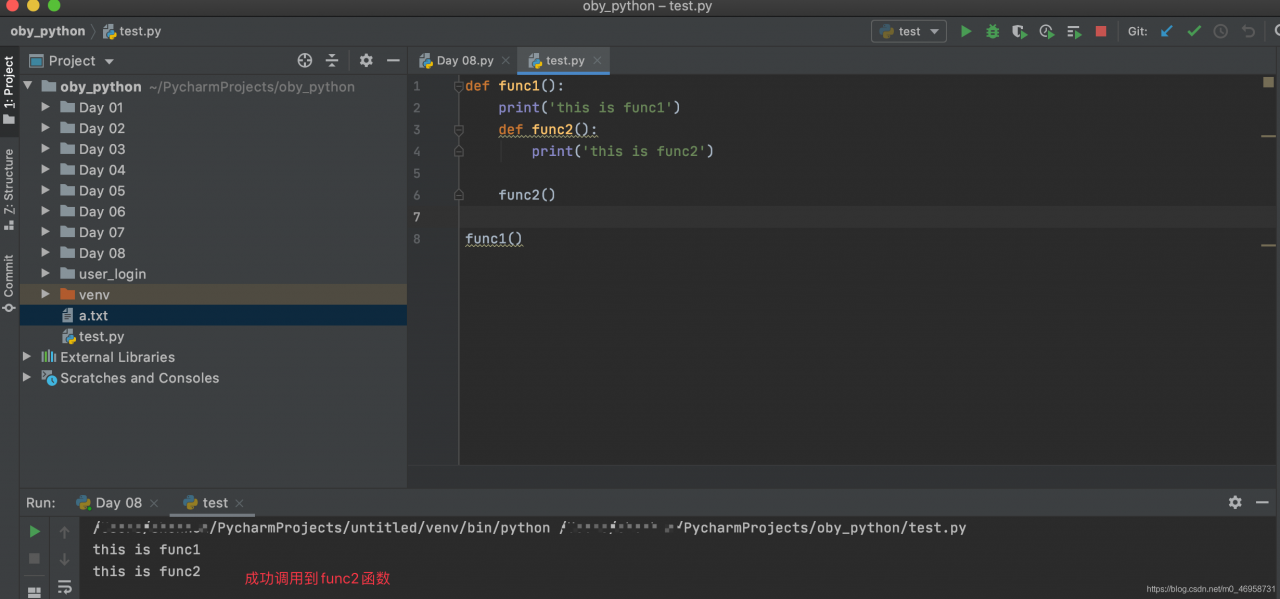Toggle the Commit tool window
The width and height of the screenshot is (1280, 599).
point(9,282)
